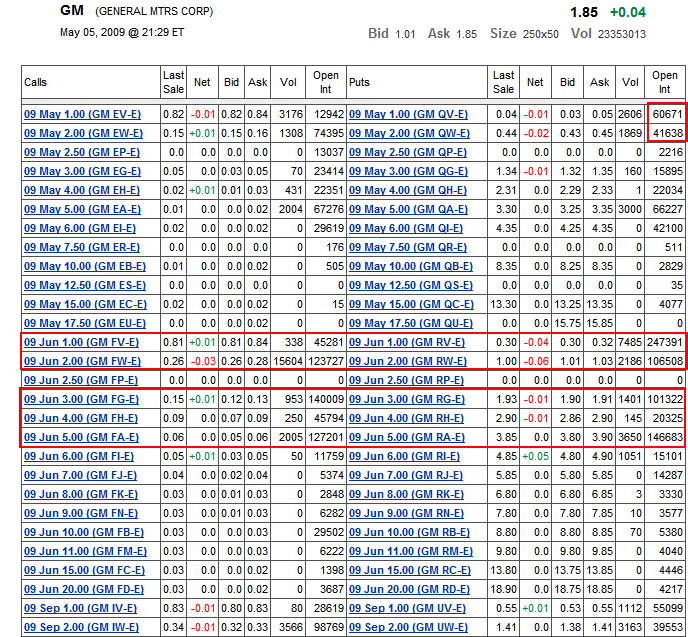
Task: Select the 247391 open interest cell
Action: [x=663, y=342]
